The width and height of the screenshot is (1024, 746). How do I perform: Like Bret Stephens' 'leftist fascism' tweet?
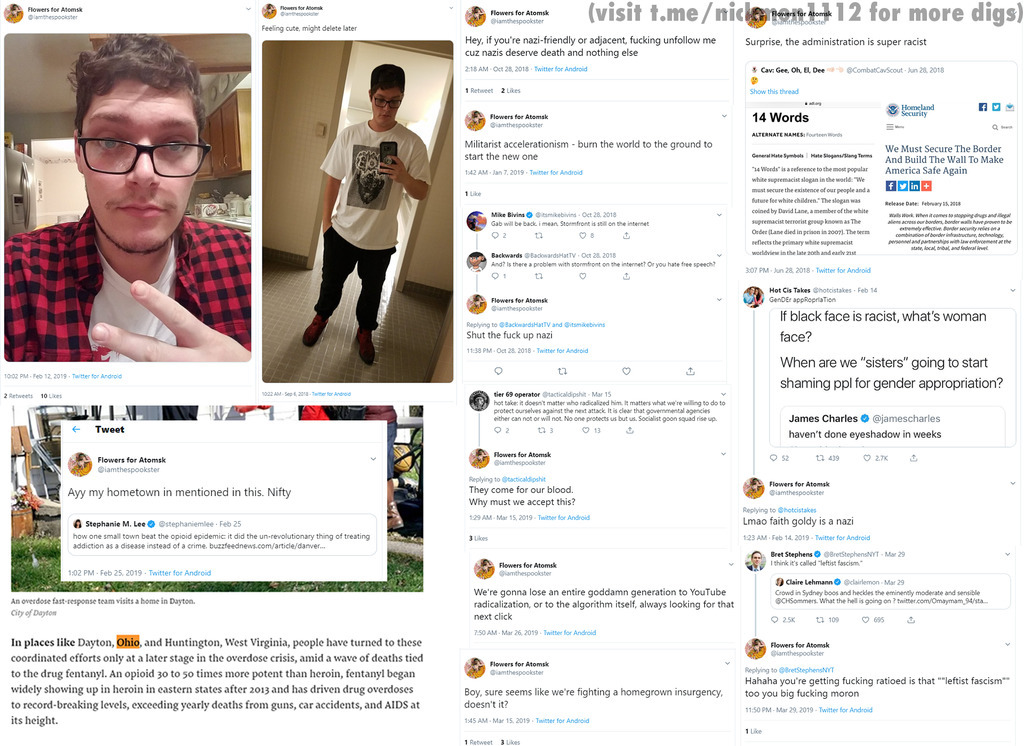coord(866,619)
